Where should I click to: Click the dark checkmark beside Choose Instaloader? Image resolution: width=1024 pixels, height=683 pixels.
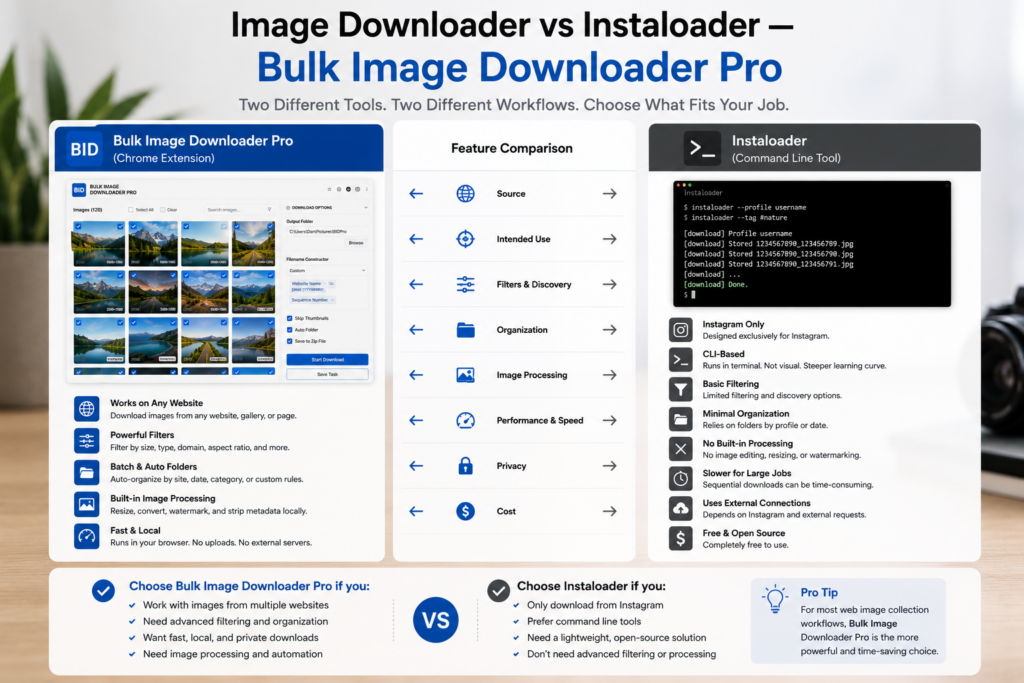point(498,590)
